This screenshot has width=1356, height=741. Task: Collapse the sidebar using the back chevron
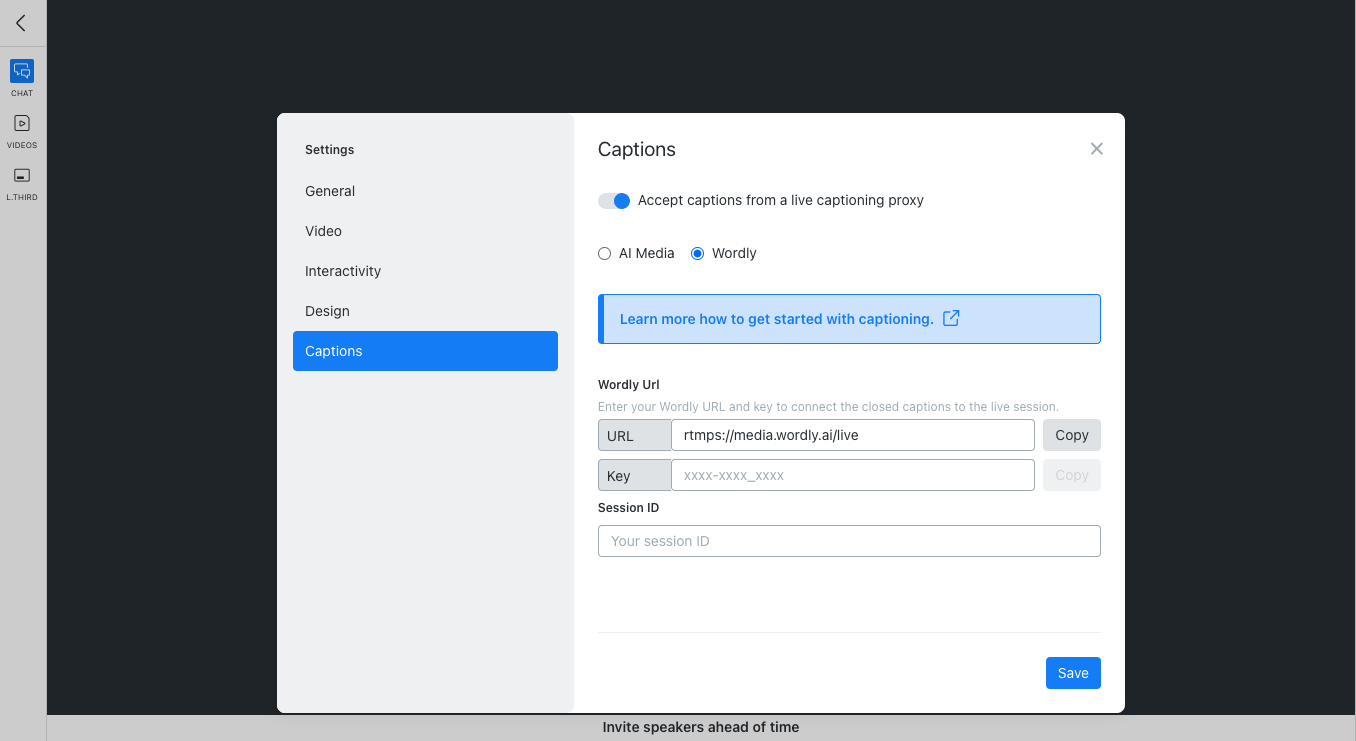[21, 23]
